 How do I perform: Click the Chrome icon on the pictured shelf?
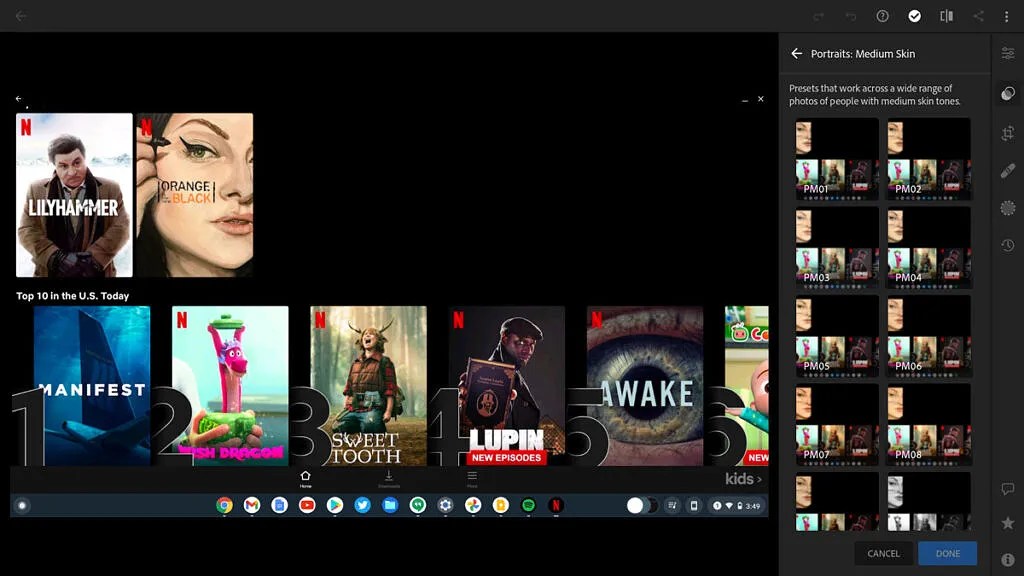224,505
